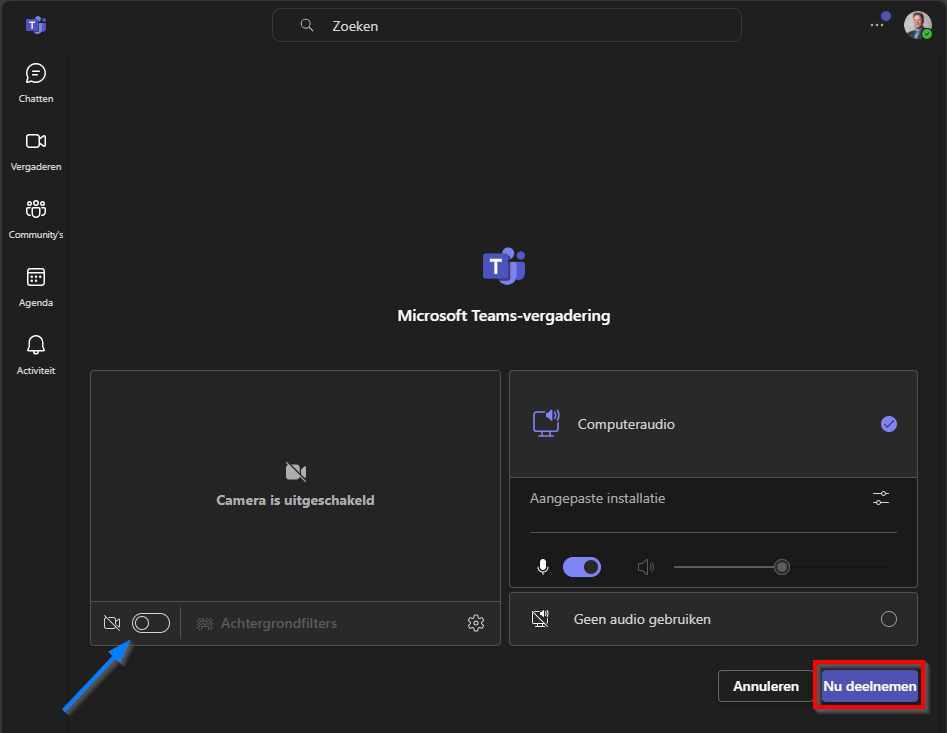This screenshot has height=733, width=947.
Task: Click in the Zoeken search field
Action: pos(507,25)
